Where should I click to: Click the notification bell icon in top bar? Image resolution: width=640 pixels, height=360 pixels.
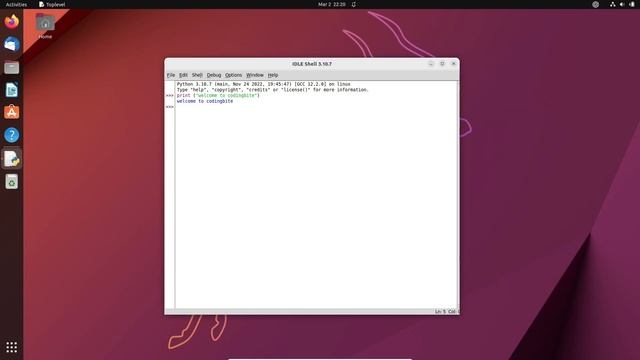[353, 4]
